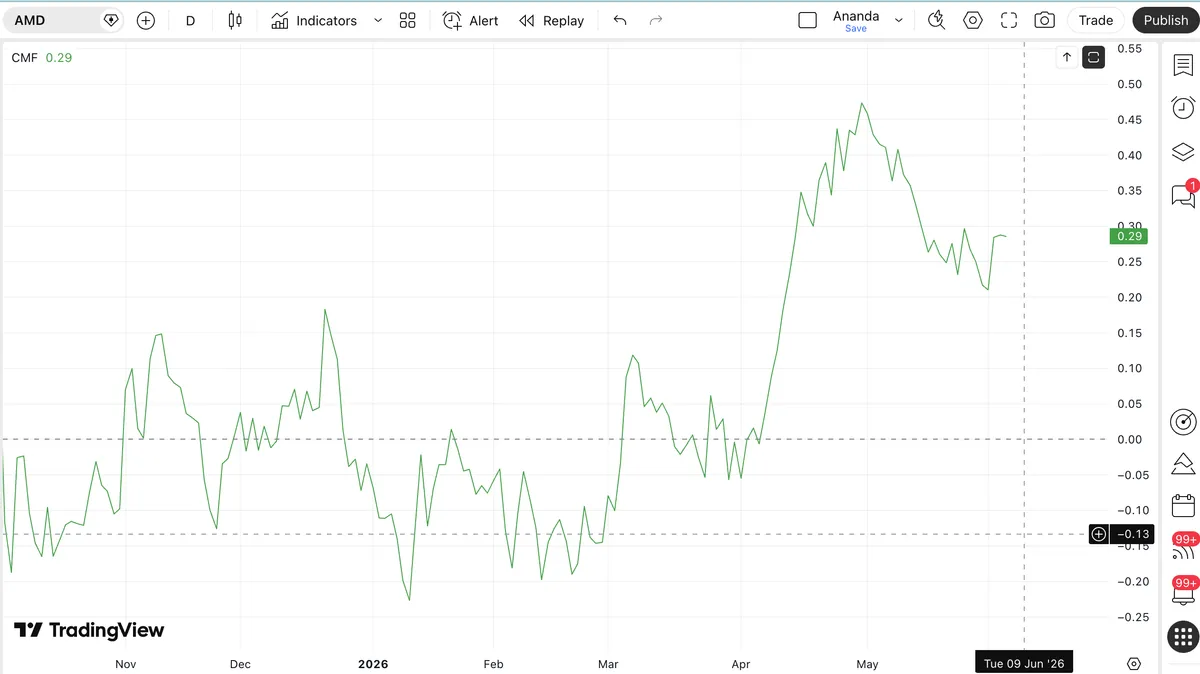Expand the Ananda layout dropdown arrow
1200x674 pixels.
898,20
